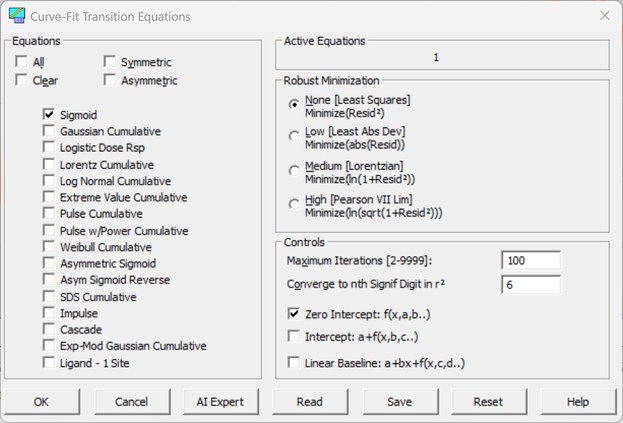Tick Log Normal Cumulative checkbox

tap(48, 180)
